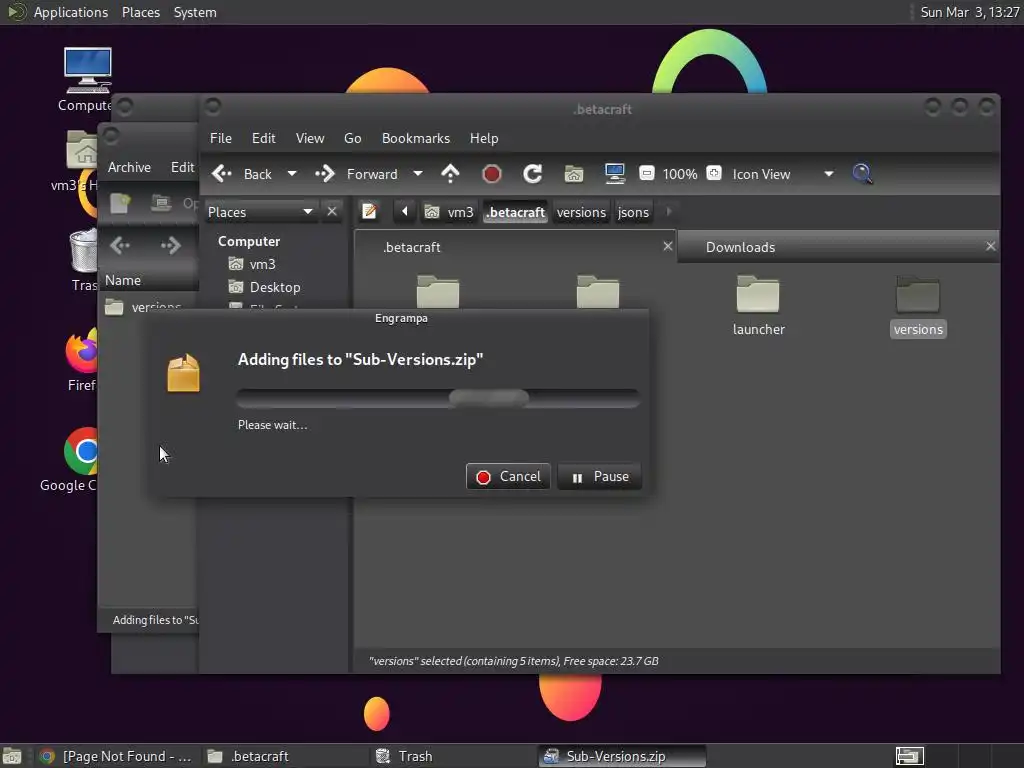The image size is (1024, 768).
Task: Go forward in the Engrampa archive toolbar
Action: (x=171, y=246)
